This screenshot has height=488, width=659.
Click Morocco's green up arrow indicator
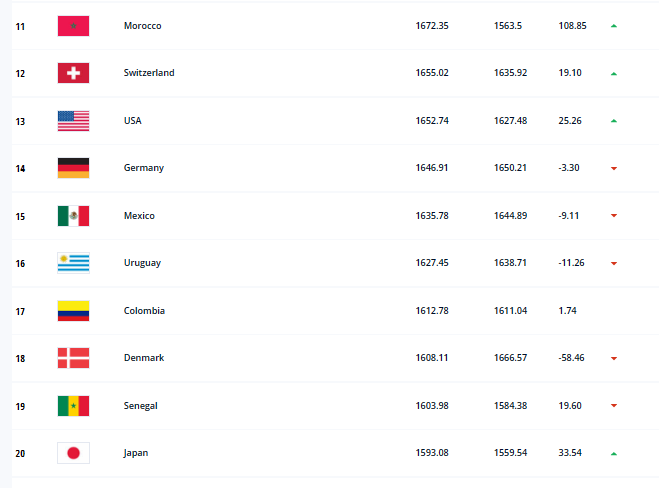click(x=613, y=26)
